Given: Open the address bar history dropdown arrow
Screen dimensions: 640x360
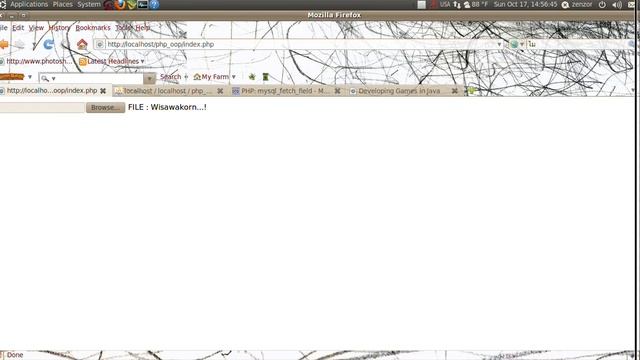Looking at the screenshot, I should [x=499, y=44].
